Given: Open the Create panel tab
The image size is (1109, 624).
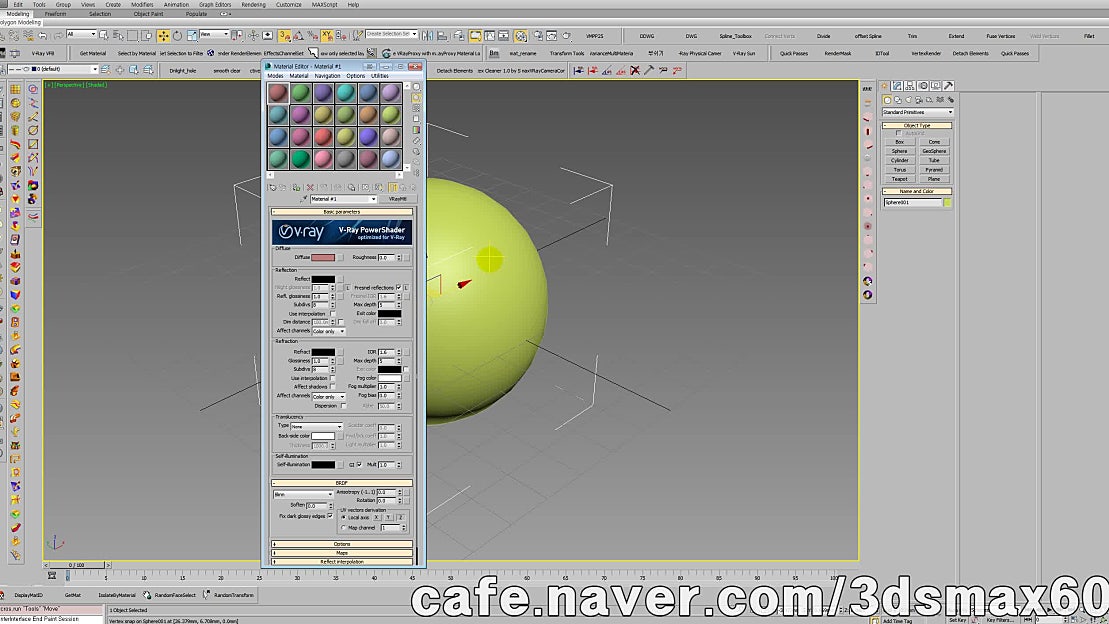Looking at the screenshot, I should [883, 85].
